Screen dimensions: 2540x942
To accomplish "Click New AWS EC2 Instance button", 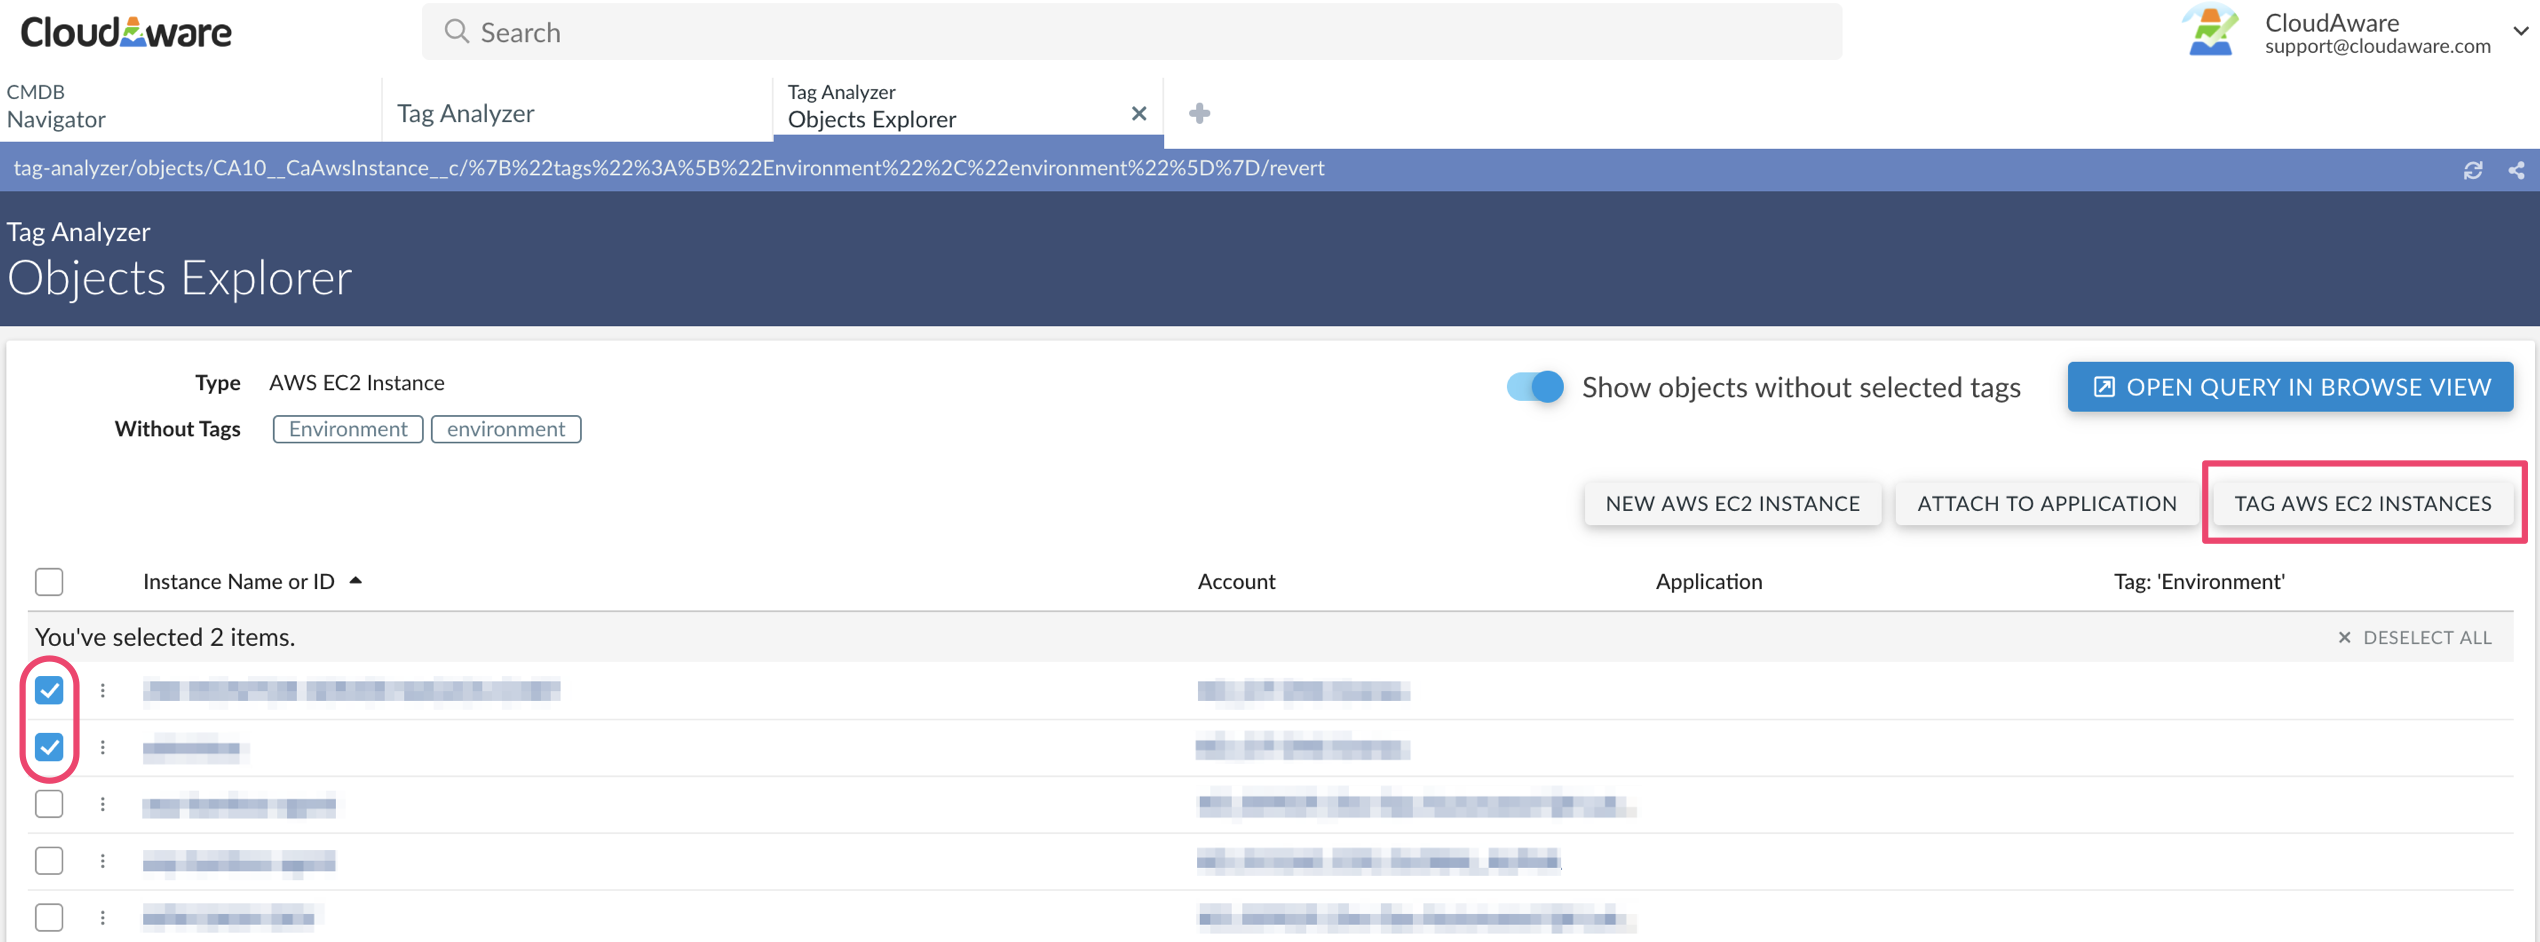I will pos(1732,503).
